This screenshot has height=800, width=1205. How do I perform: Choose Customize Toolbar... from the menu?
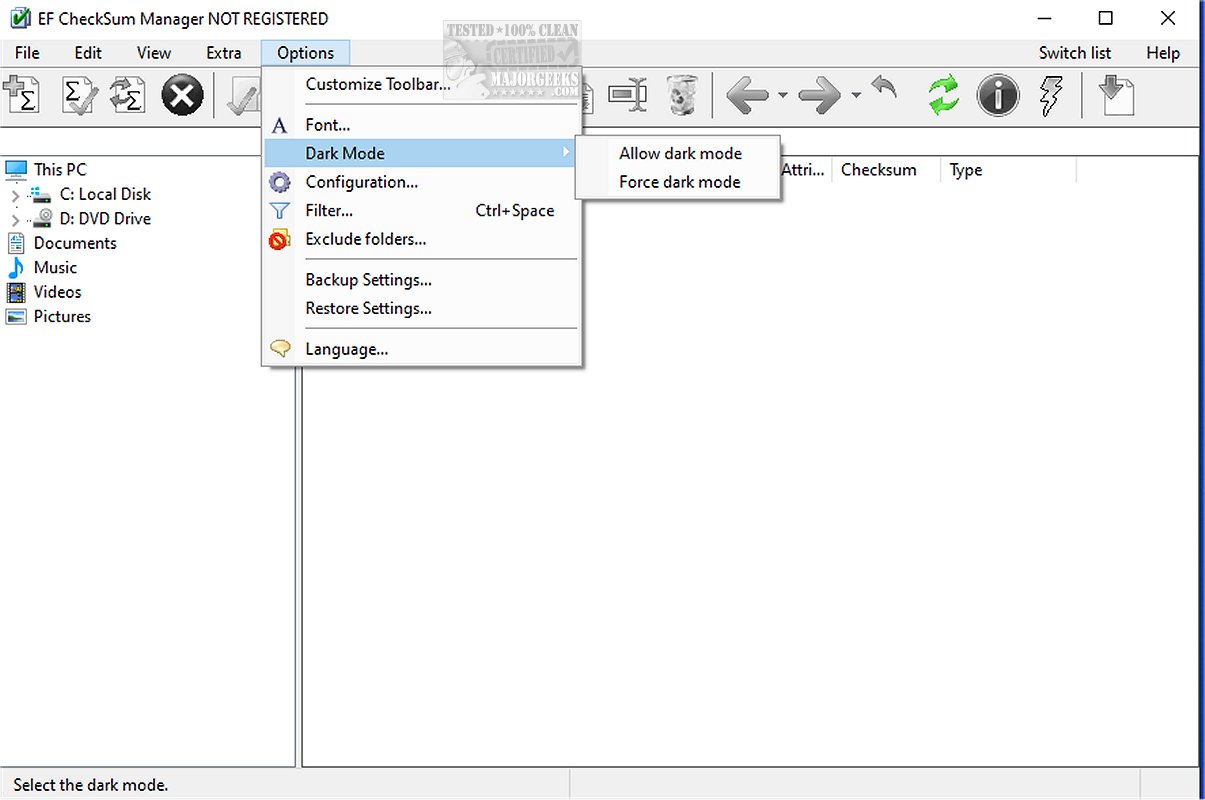click(x=422, y=84)
